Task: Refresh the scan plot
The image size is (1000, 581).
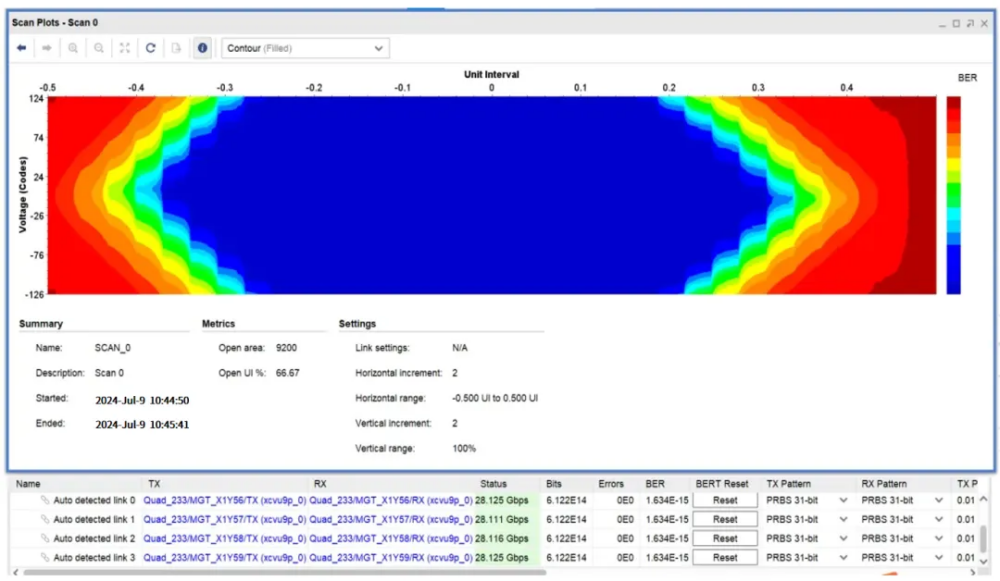Action: click(150, 48)
